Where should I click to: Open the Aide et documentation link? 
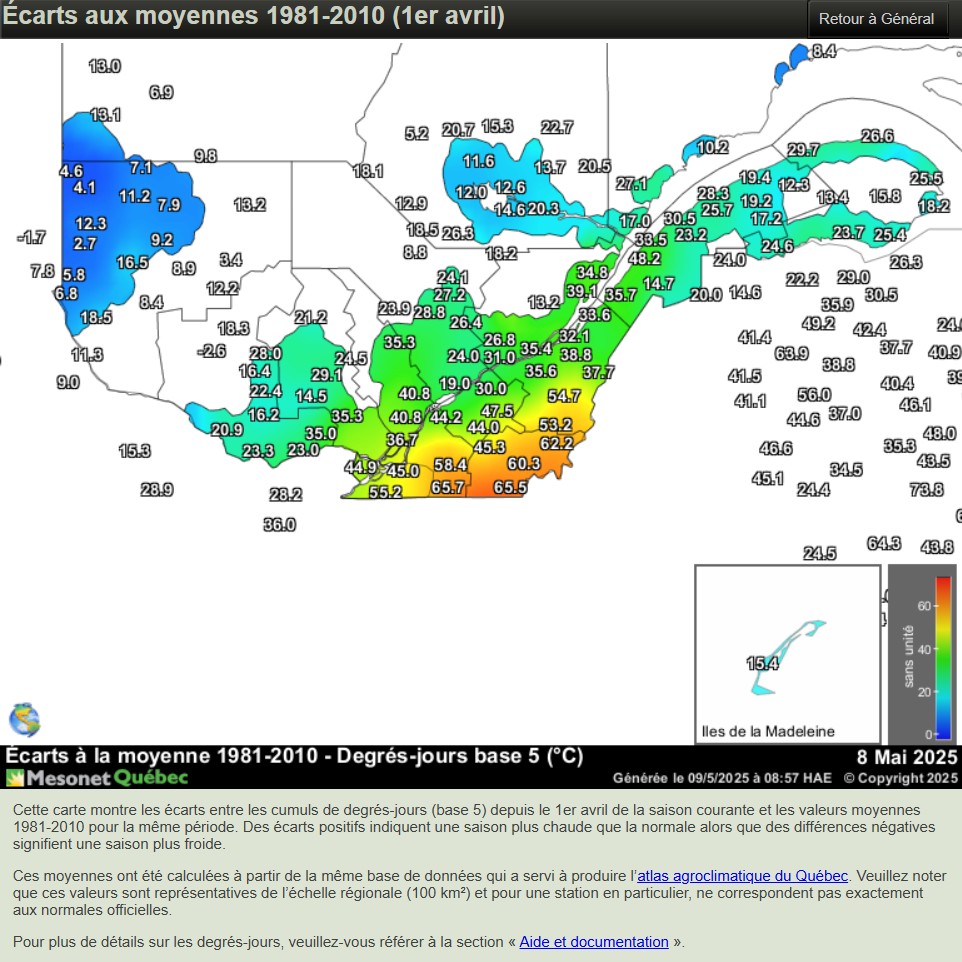[x=594, y=941]
